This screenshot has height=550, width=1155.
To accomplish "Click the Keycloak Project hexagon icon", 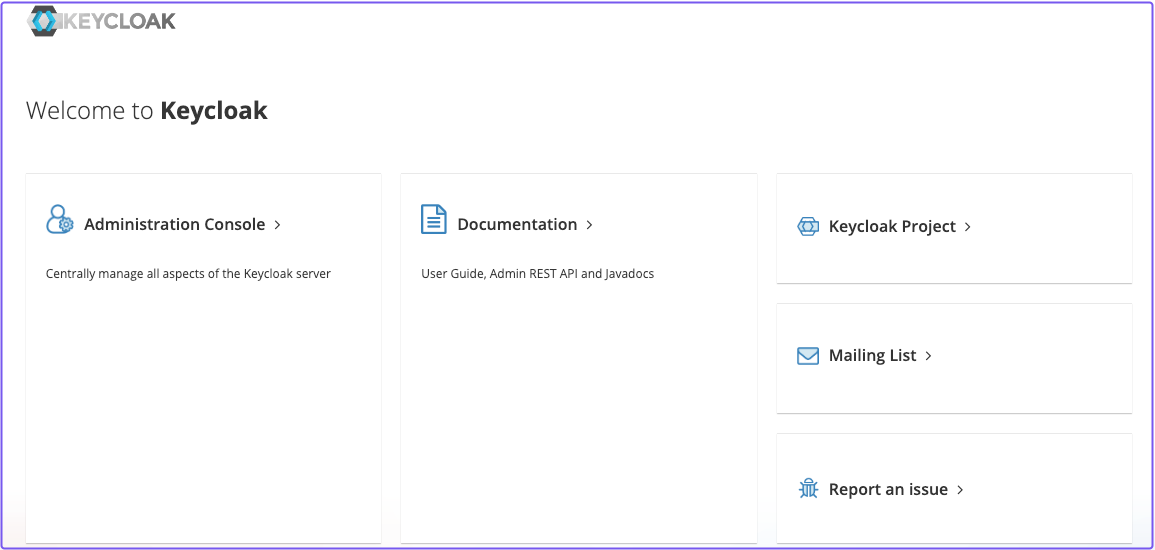I will tap(808, 226).
